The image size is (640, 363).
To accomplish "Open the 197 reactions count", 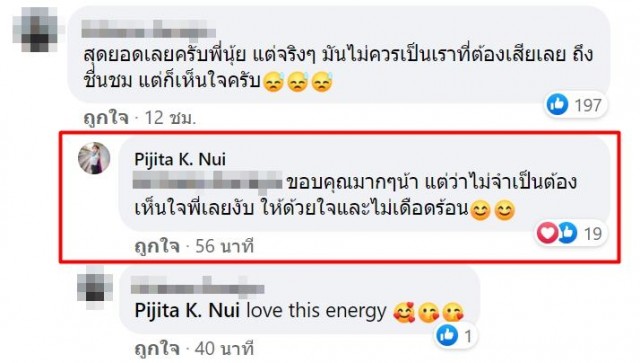I will [588, 105].
